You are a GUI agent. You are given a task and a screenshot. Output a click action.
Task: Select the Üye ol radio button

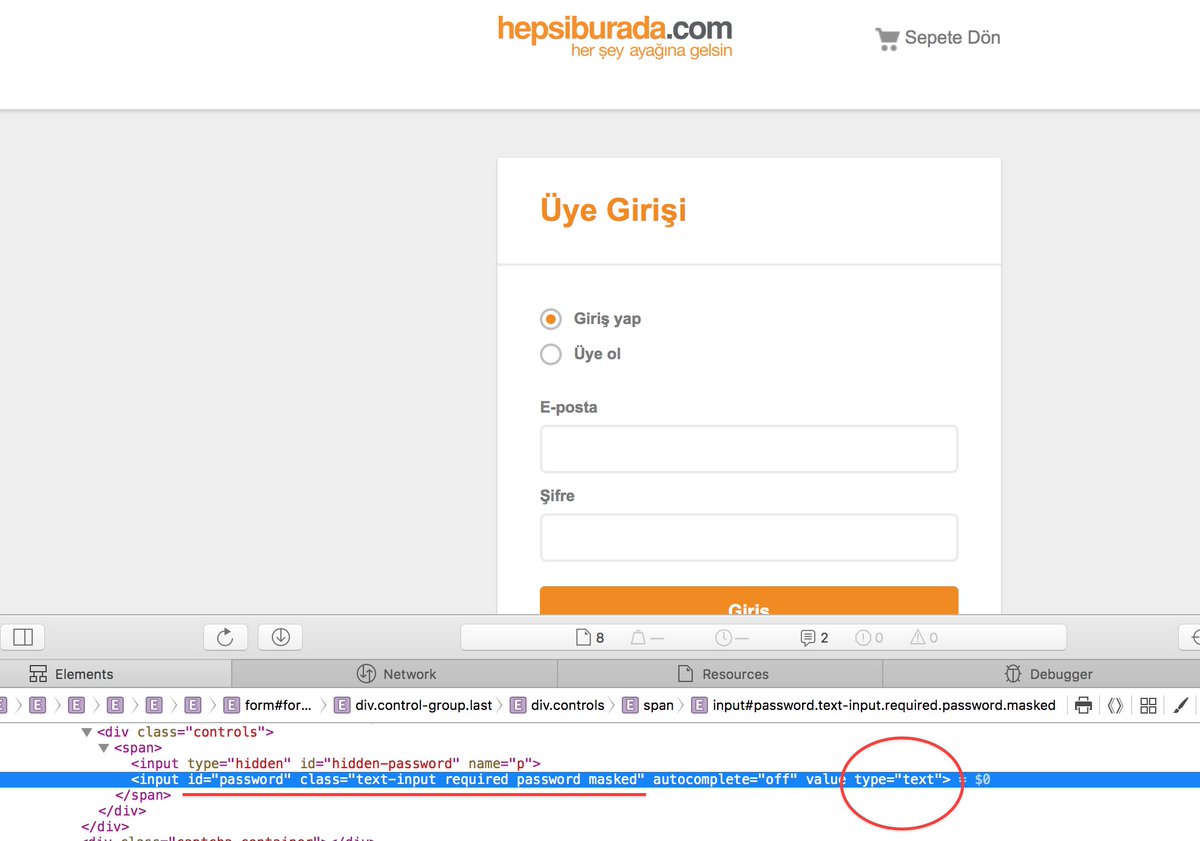[x=550, y=354]
